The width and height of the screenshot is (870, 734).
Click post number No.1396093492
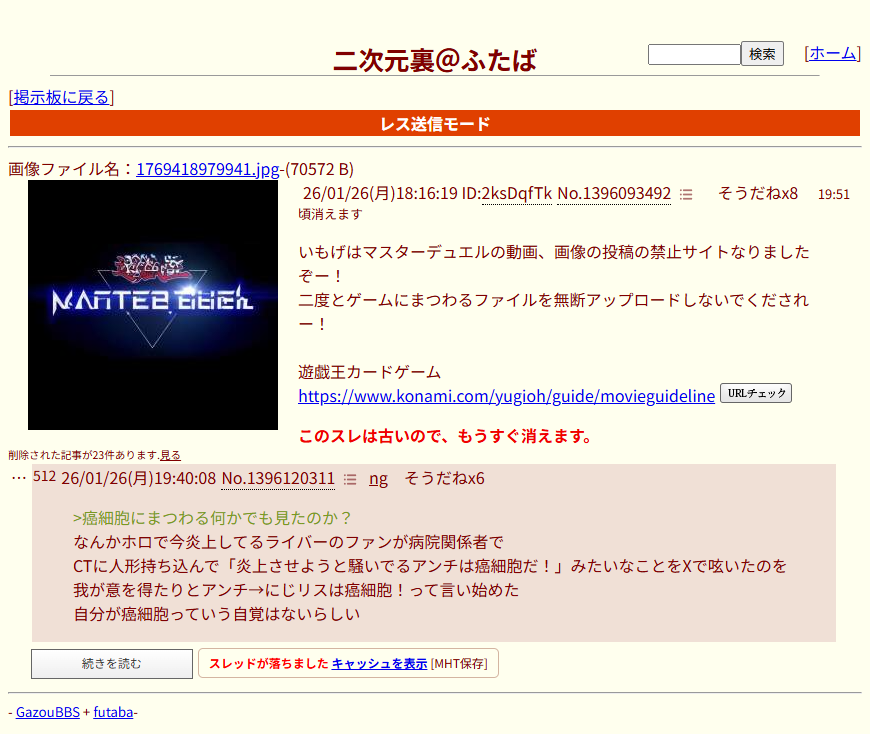(x=613, y=193)
